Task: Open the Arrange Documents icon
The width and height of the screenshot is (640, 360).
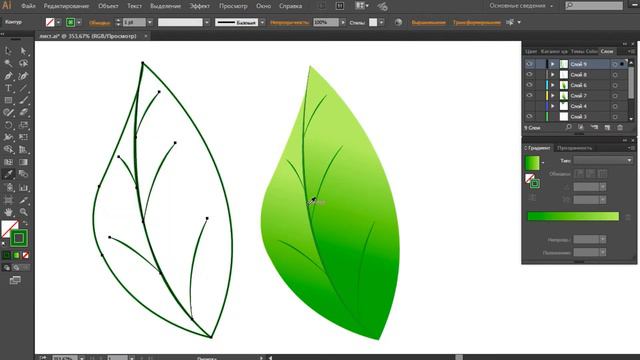Action: click(x=362, y=6)
